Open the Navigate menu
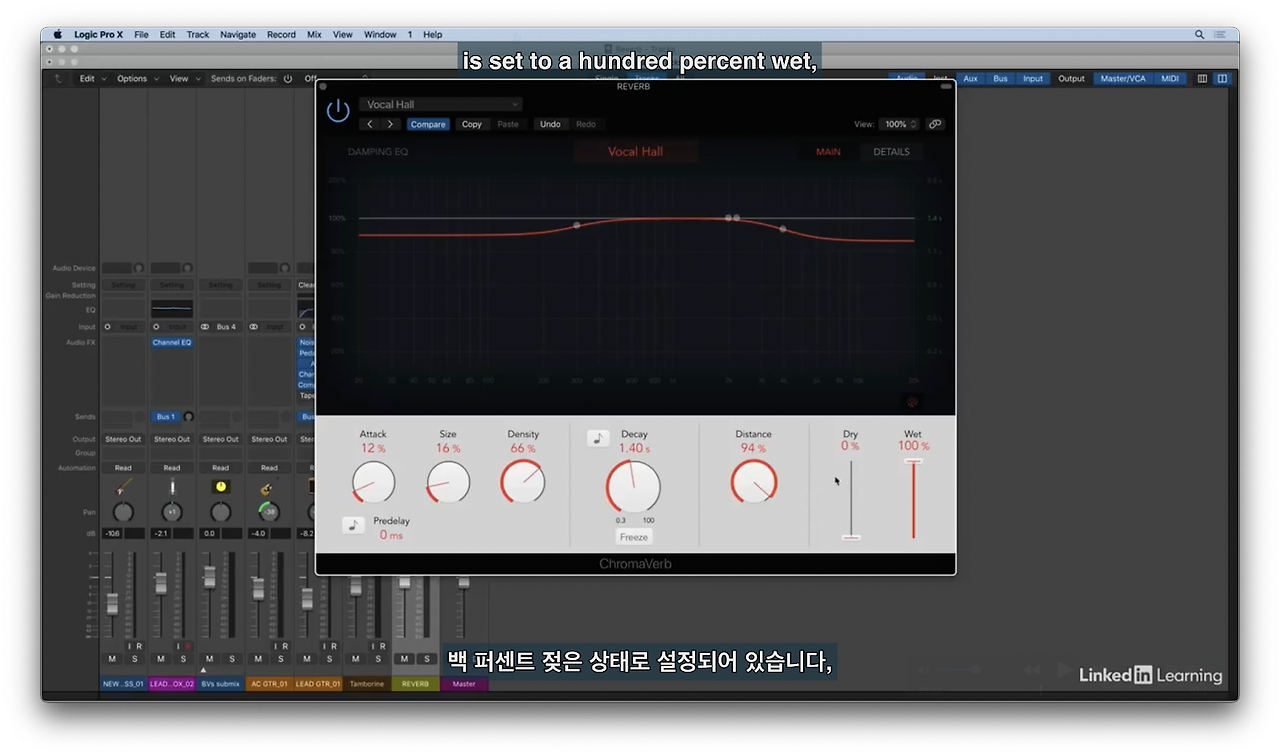This screenshot has width=1280, height=756. coord(238,35)
